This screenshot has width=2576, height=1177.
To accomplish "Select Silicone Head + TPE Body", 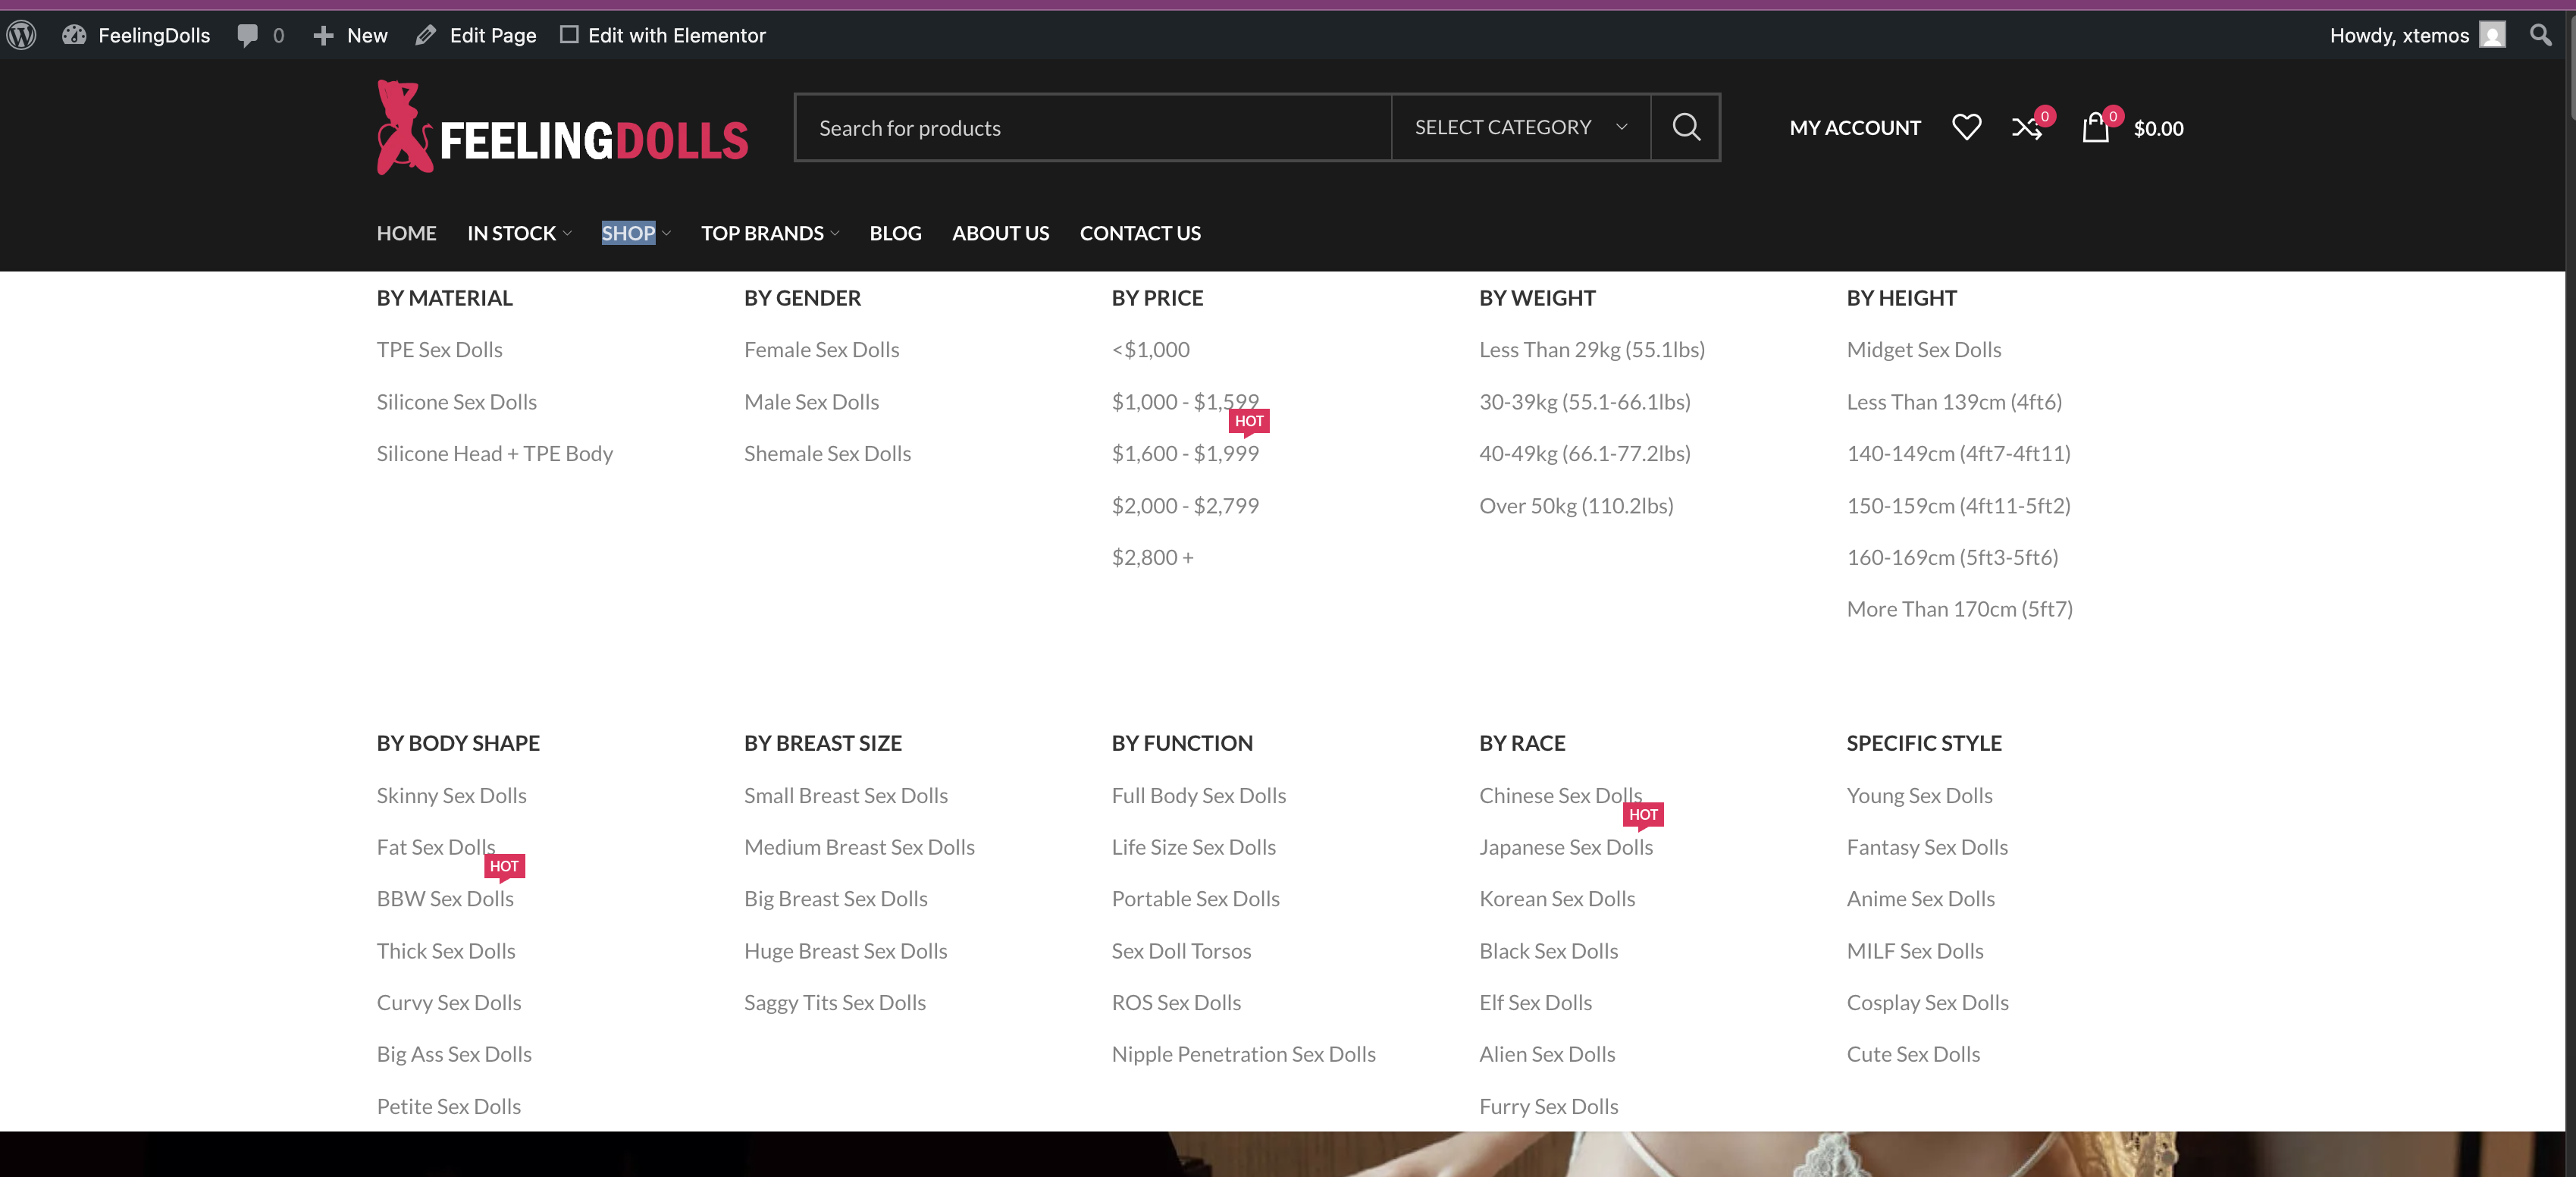I will [x=494, y=454].
